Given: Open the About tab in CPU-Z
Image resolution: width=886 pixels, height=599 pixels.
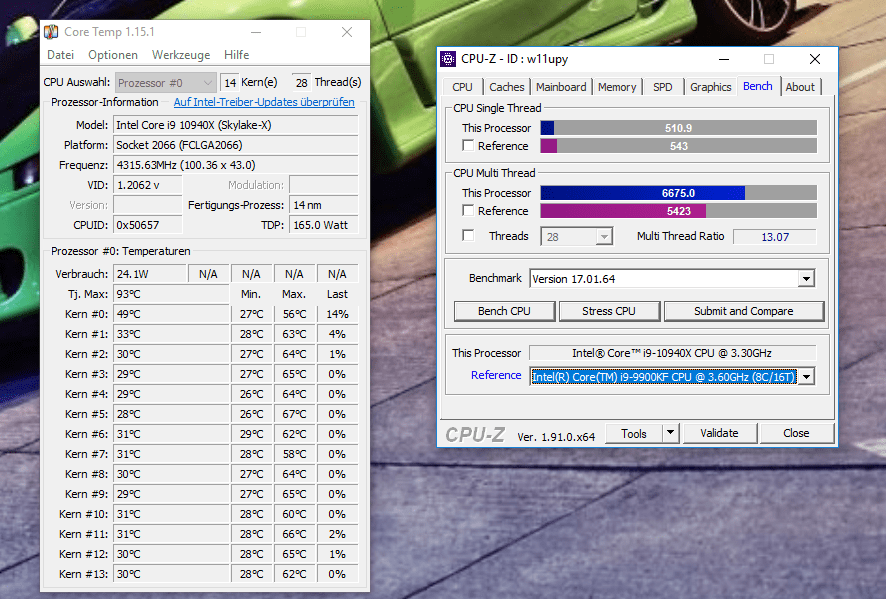Looking at the screenshot, I should [x=800, y=87].
